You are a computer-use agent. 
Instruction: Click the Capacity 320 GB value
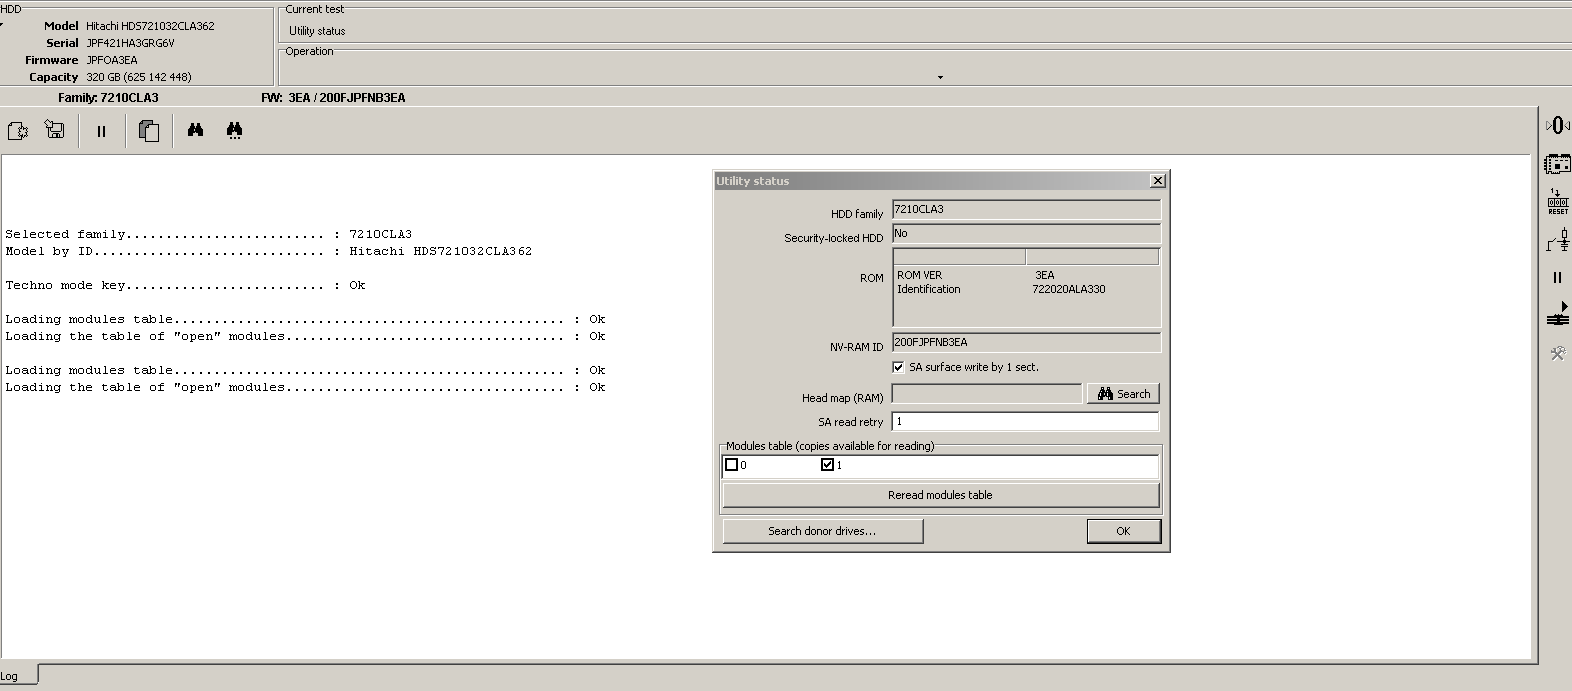click(x=138, y=77)
